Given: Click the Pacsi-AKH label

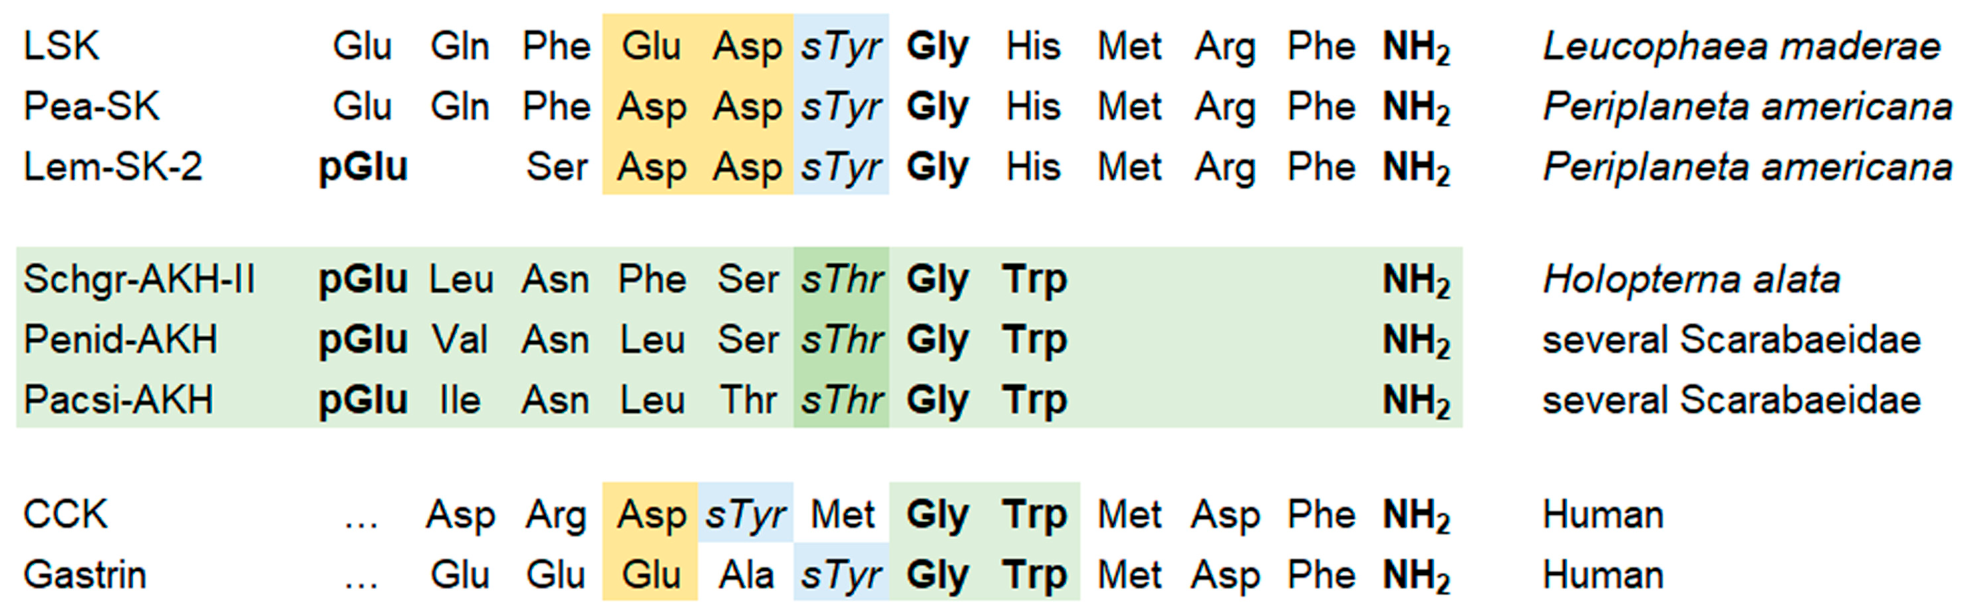Looking at the screenshot, I should click(118, 400).
